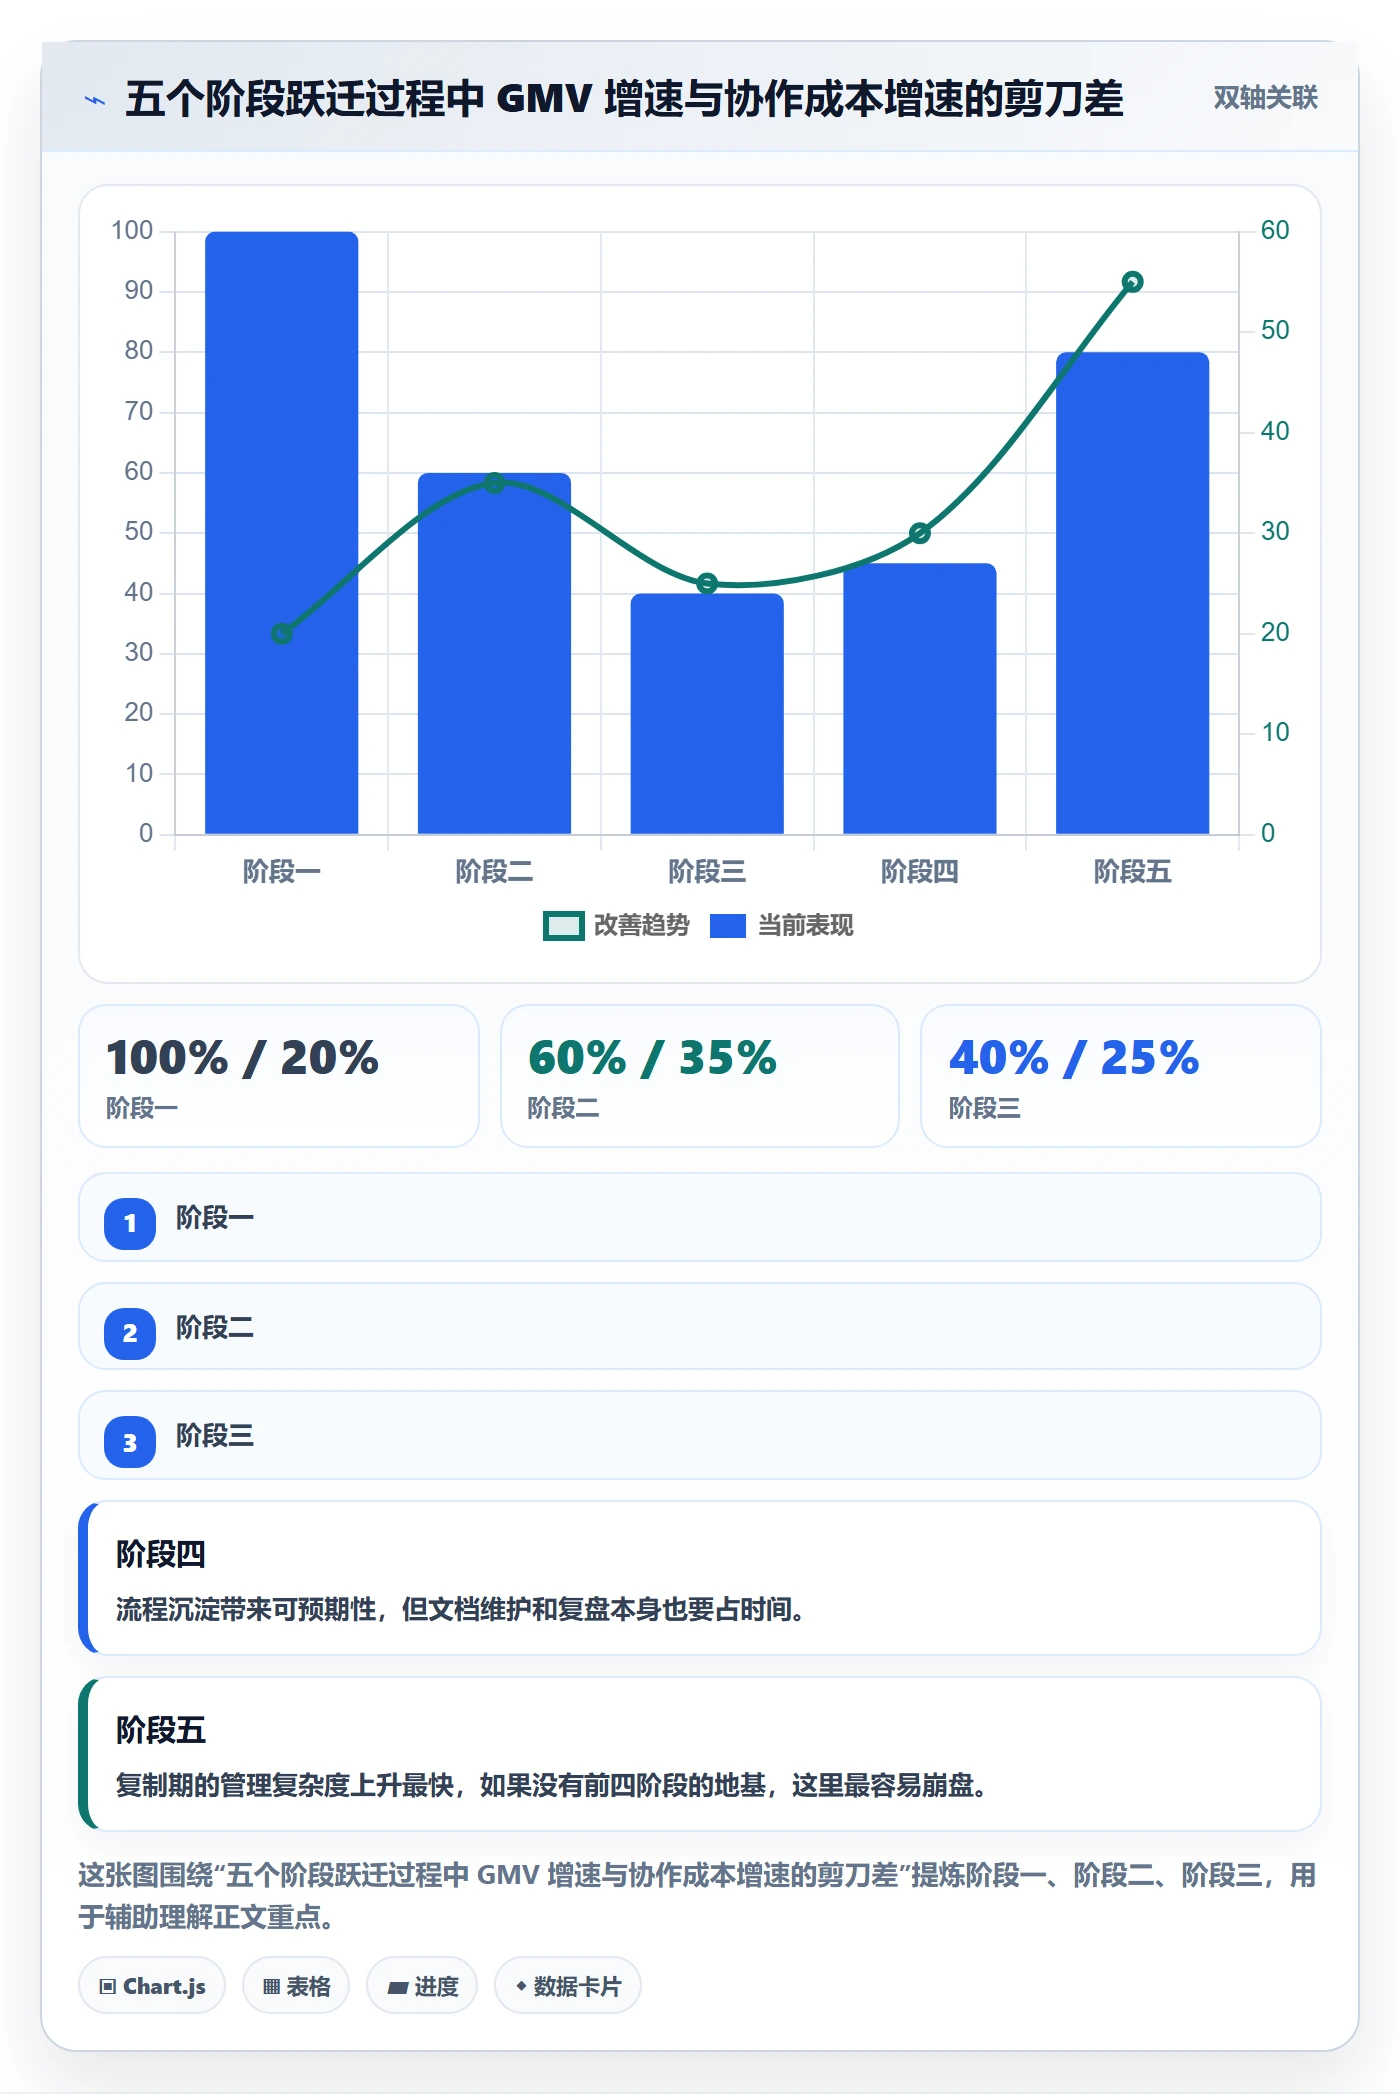This screenshot has height=2094, width=1400.
Task: Click the left axis value 100
Action: [x=132, y=231]
